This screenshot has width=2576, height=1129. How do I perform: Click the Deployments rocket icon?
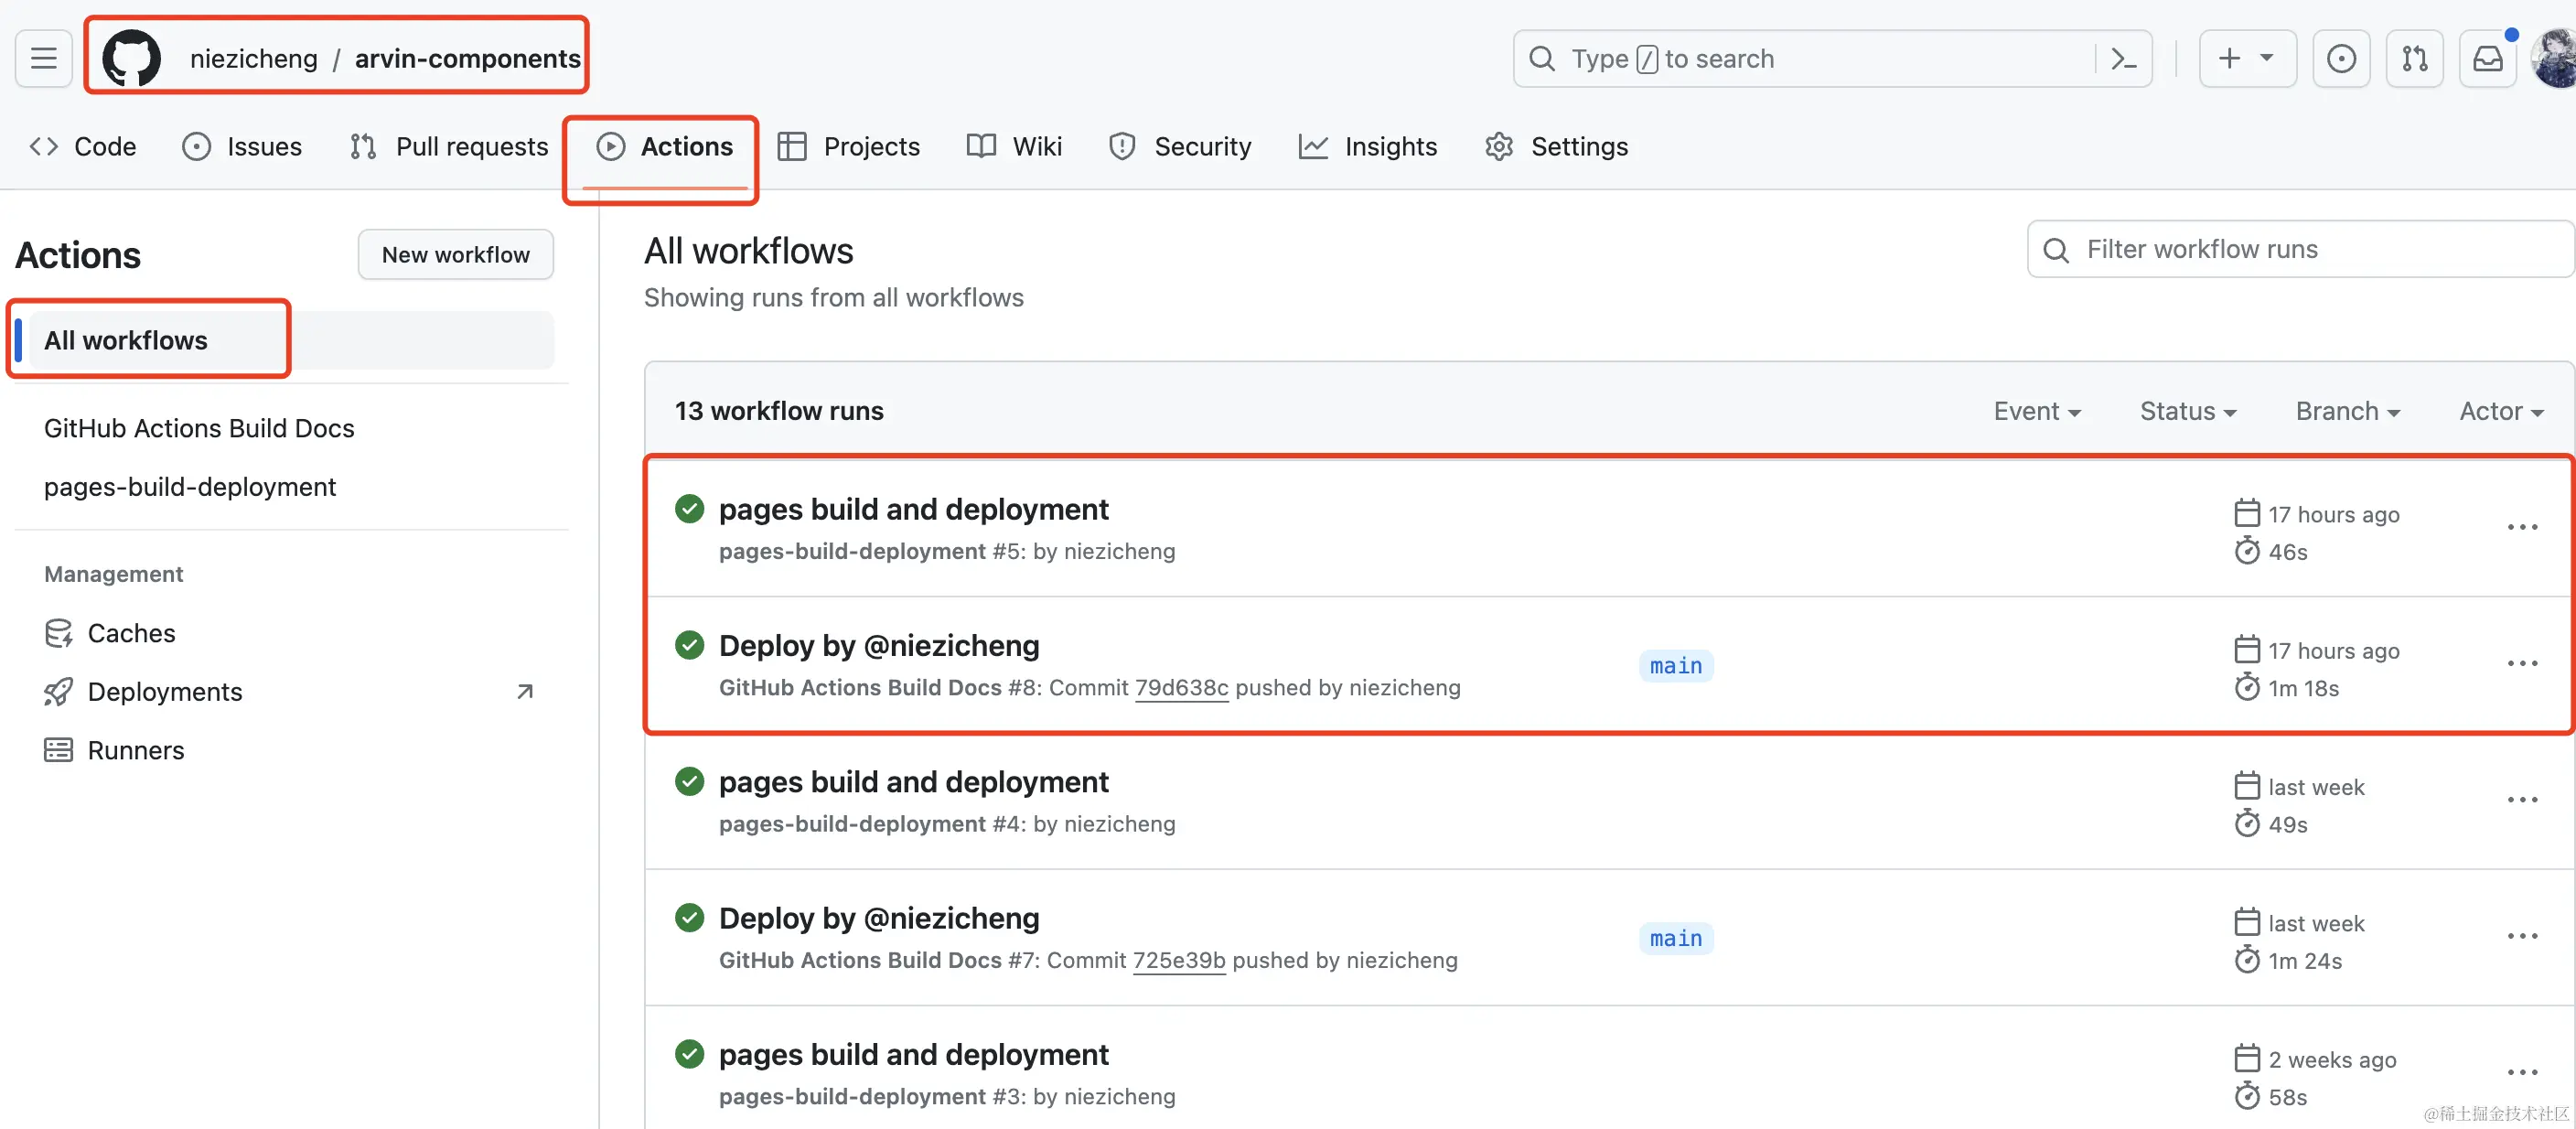coord(58,692)
